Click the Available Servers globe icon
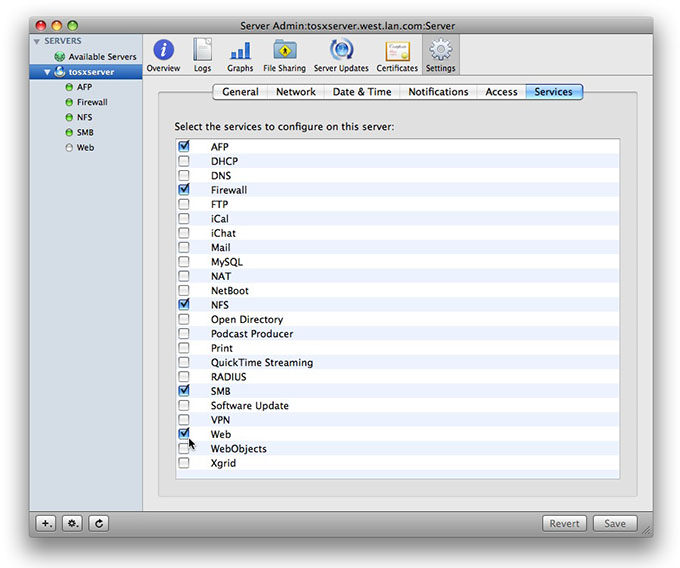This screenshot has width=680, height=568. point(59,57)
